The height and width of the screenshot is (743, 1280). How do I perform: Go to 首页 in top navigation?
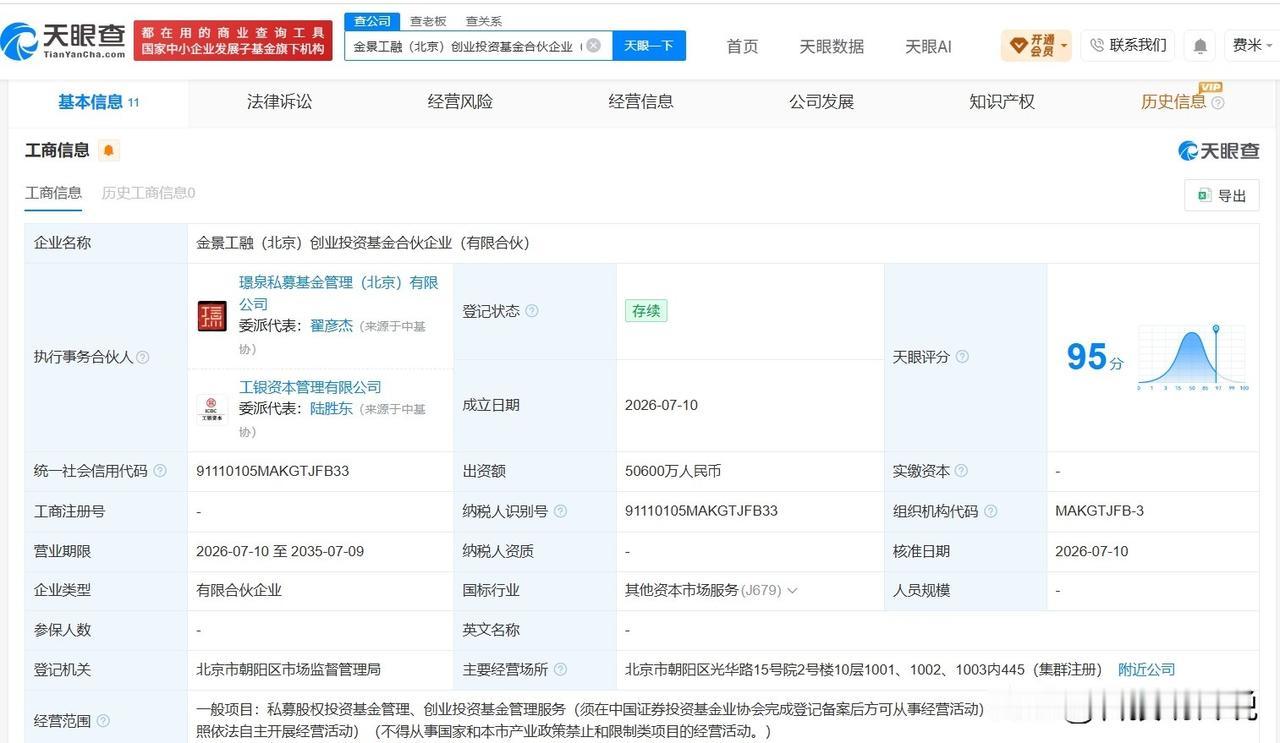point(742,46)
